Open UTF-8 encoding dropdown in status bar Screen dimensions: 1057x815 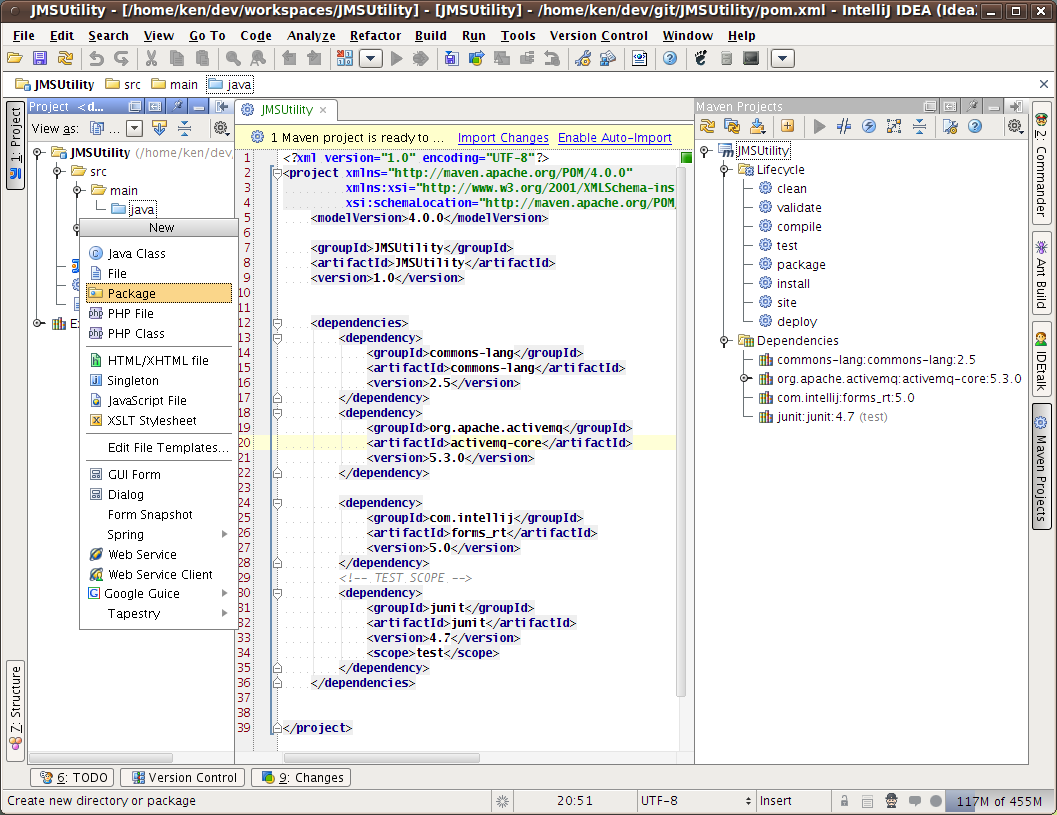(696, 801)
